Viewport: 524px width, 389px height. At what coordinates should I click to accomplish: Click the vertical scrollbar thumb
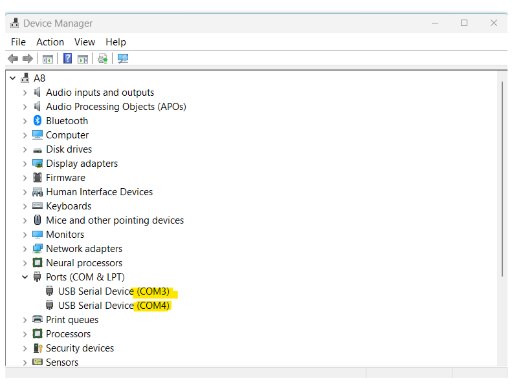502,179
